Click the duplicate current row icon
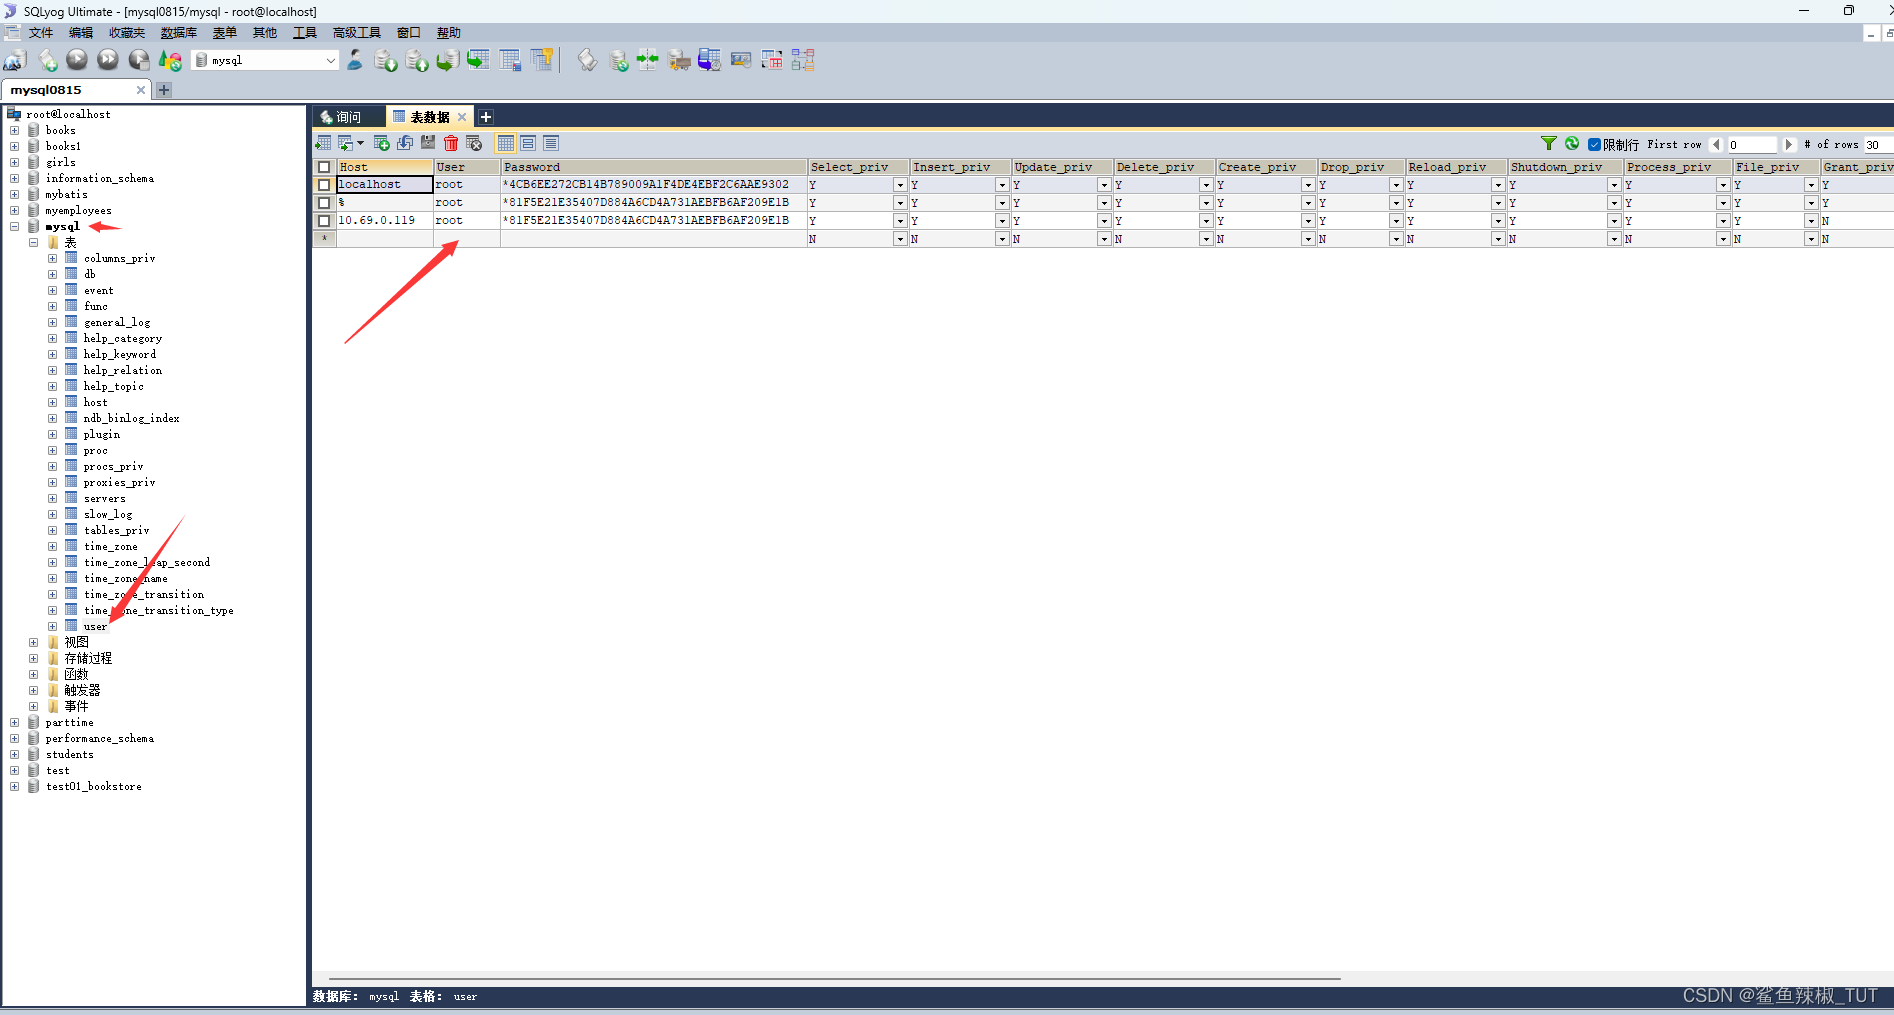 [405, 143]
